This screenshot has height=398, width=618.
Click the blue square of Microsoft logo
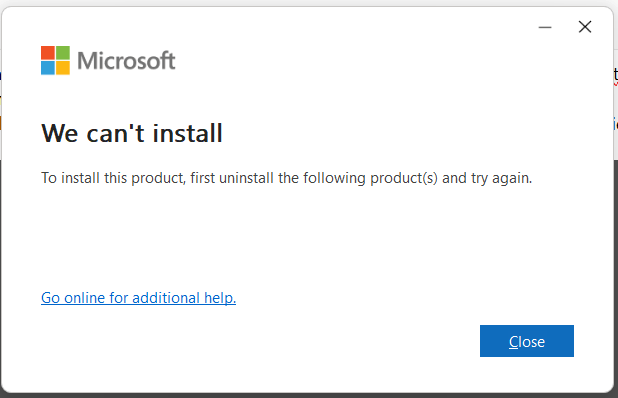(48, 68)
